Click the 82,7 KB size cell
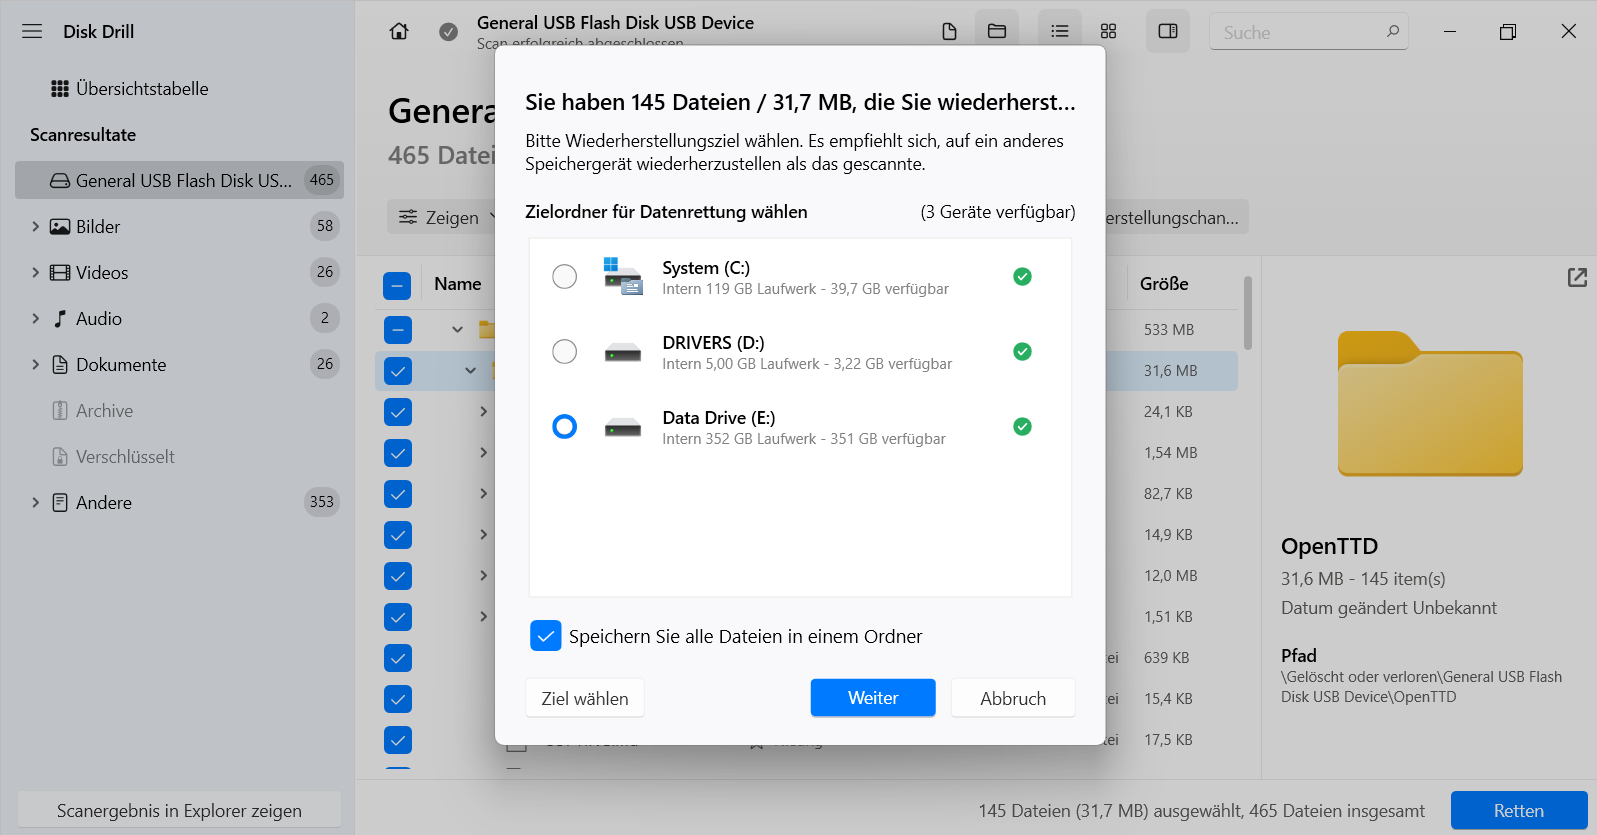The image size is (1597, 835). 1168,494
